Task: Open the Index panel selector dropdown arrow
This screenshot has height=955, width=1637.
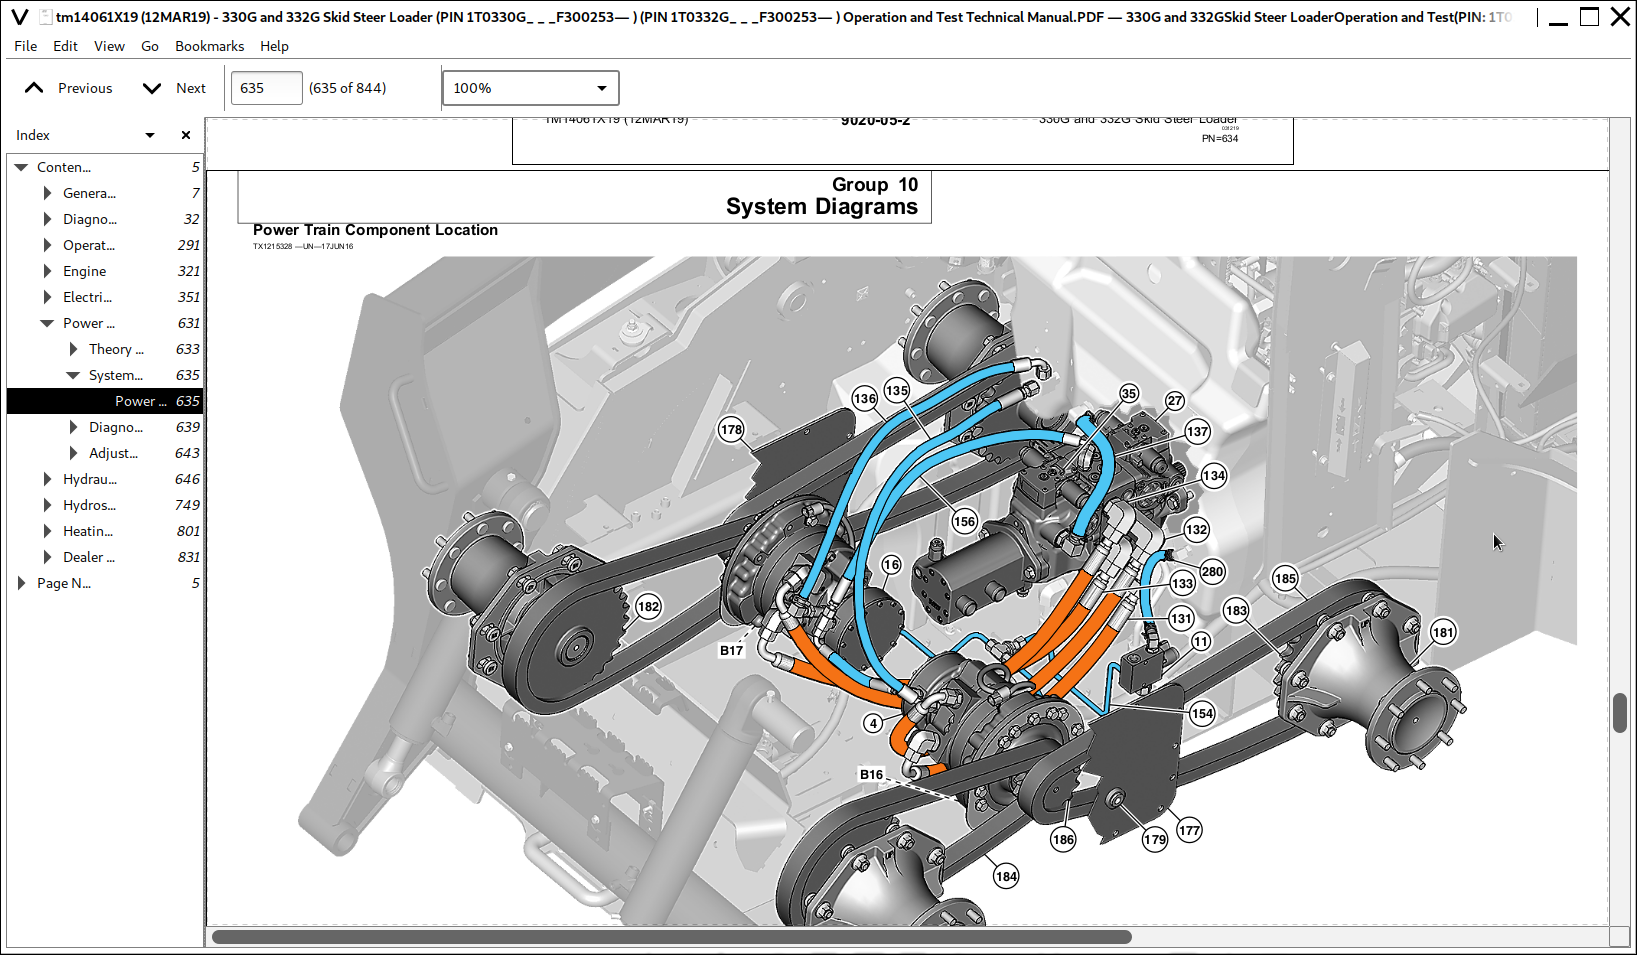Action: pos(149,134)
